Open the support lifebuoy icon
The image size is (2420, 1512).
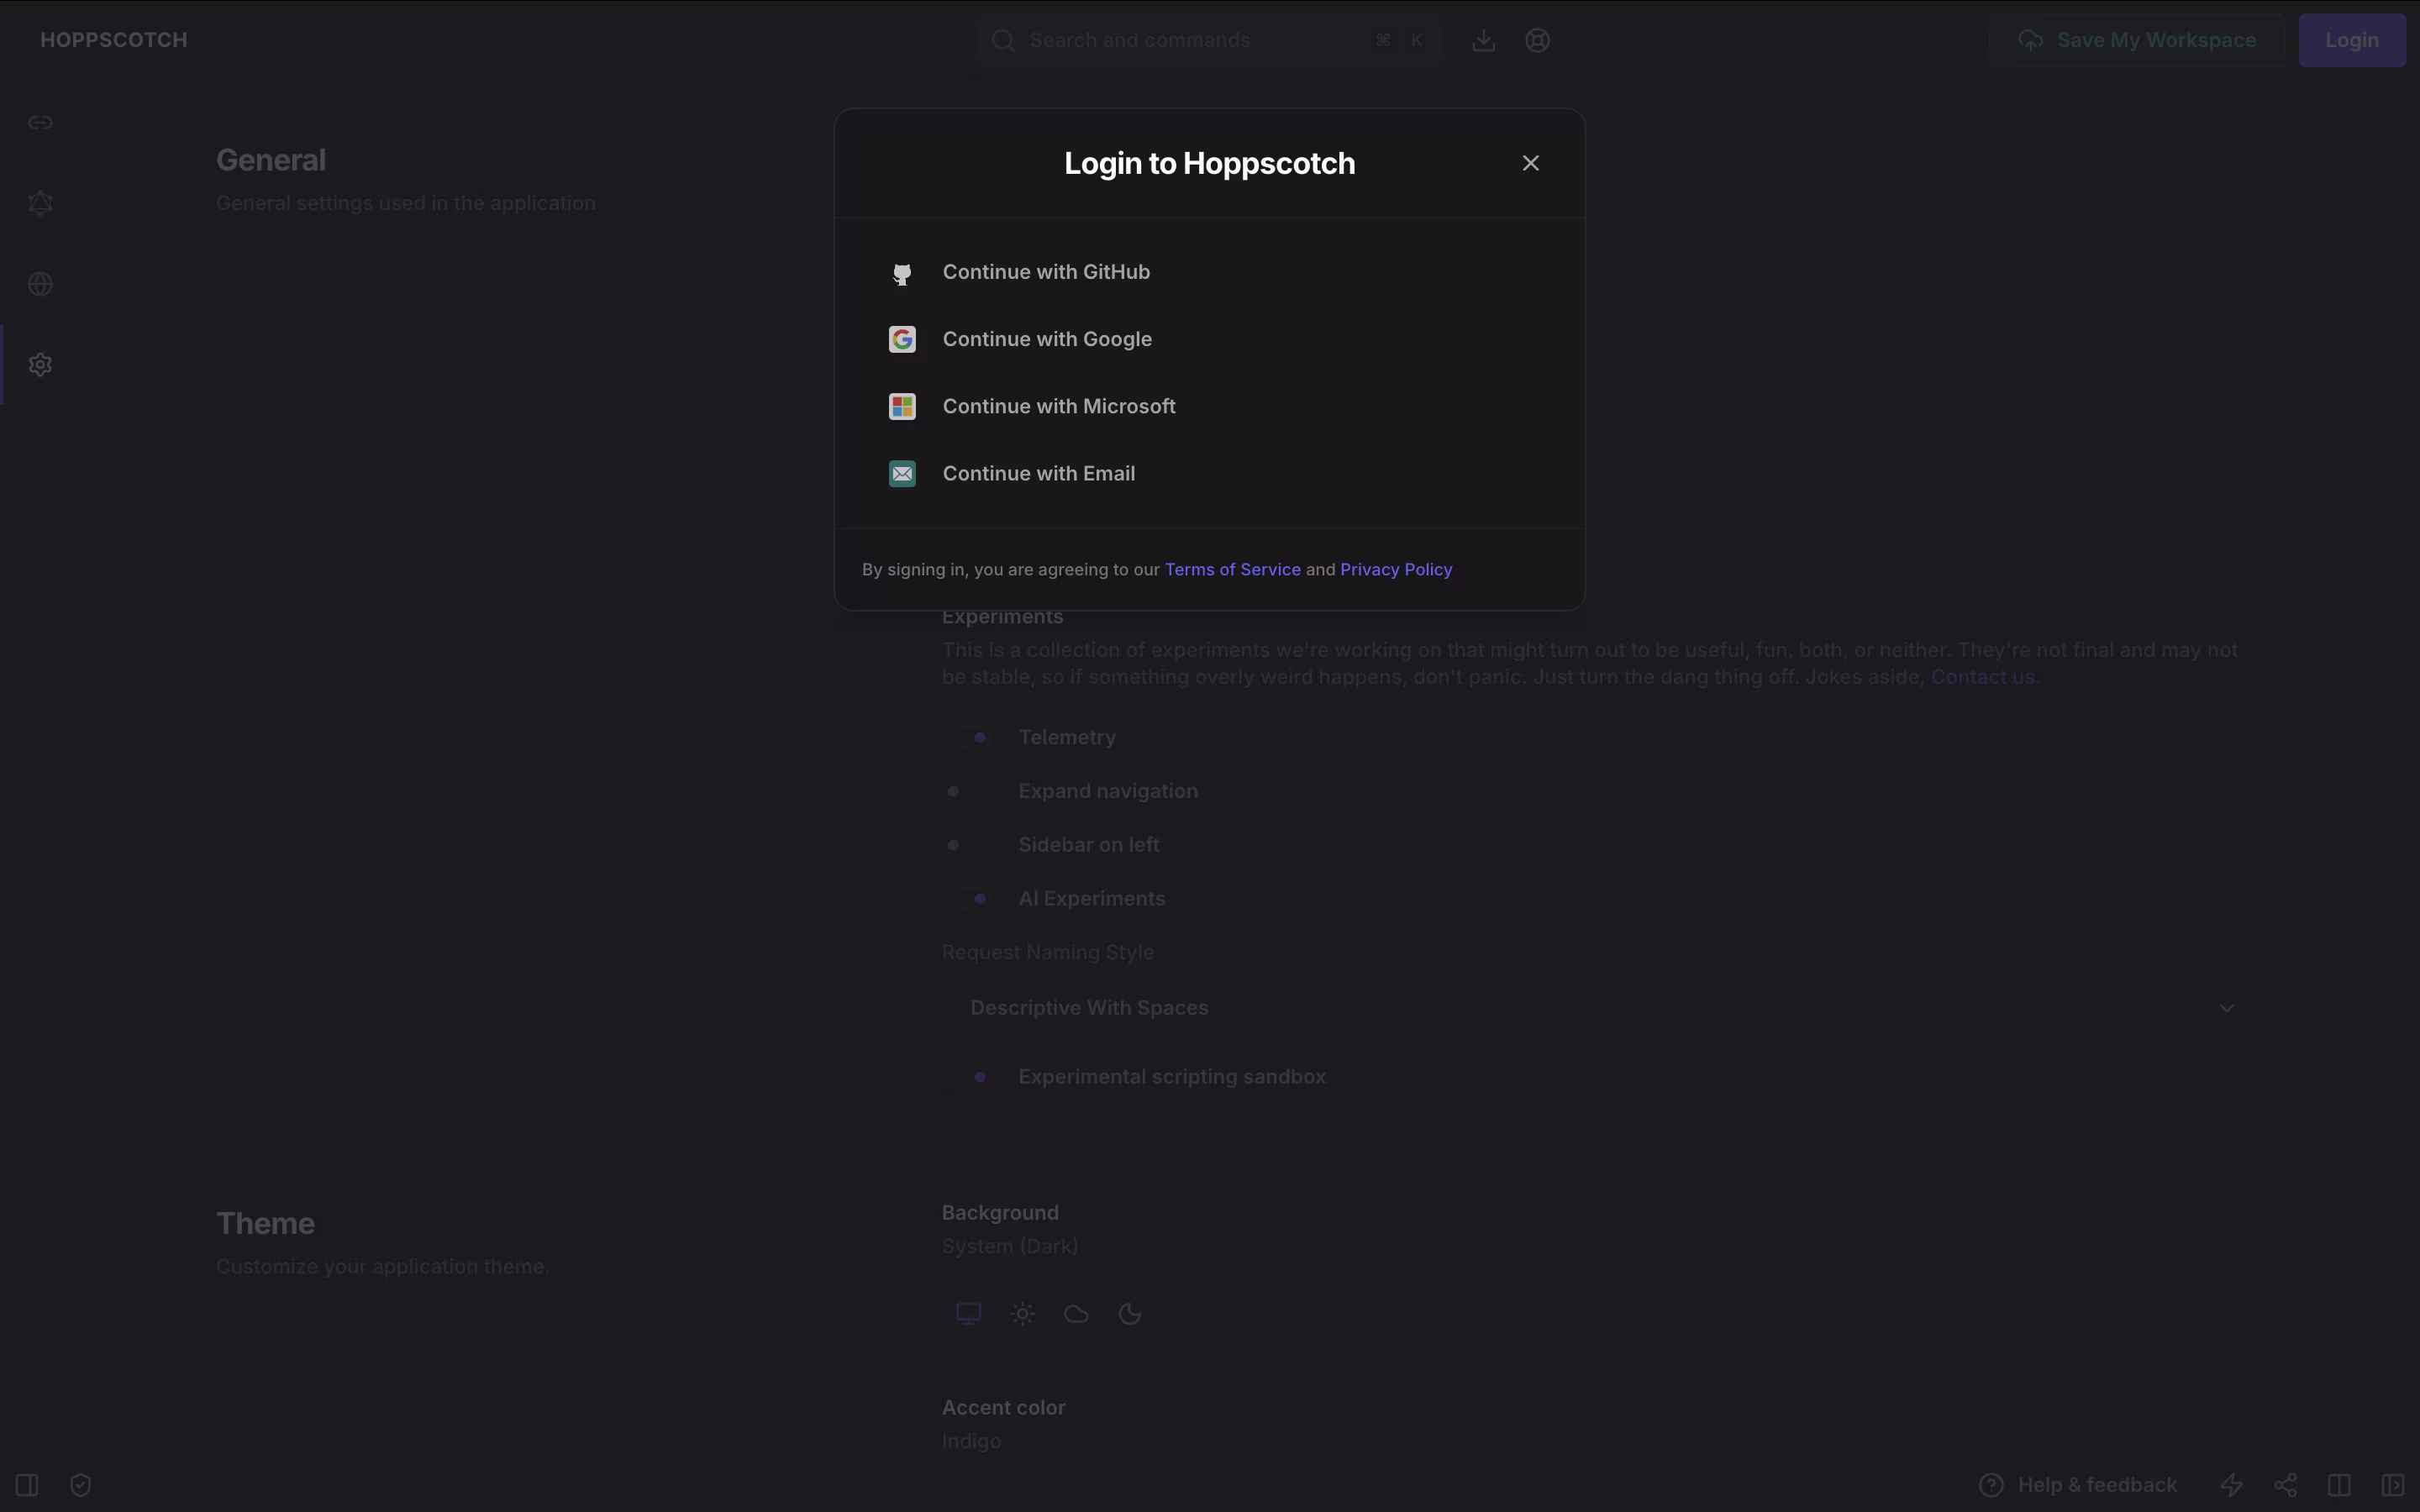pos(1538,40)
